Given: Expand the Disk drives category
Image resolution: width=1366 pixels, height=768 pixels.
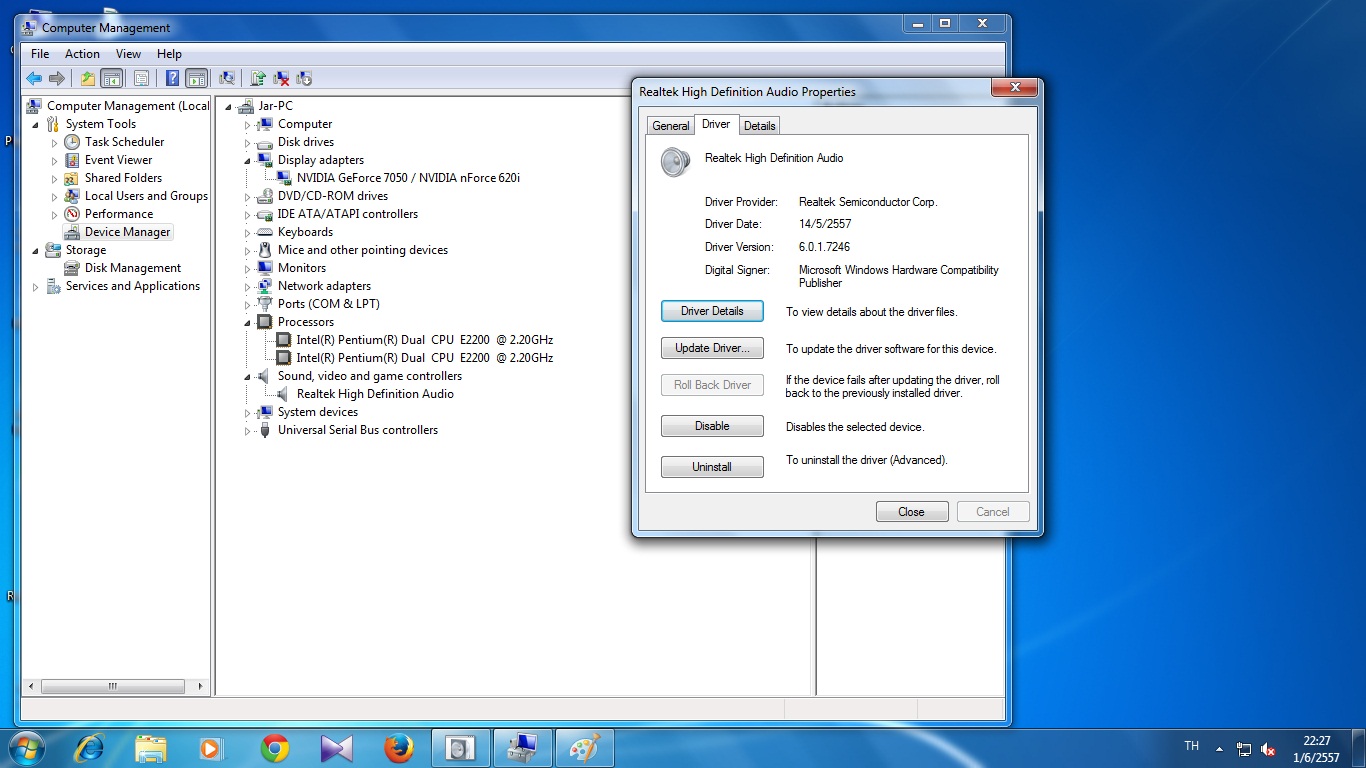Looking at the screenshot, I should (248, 143).
